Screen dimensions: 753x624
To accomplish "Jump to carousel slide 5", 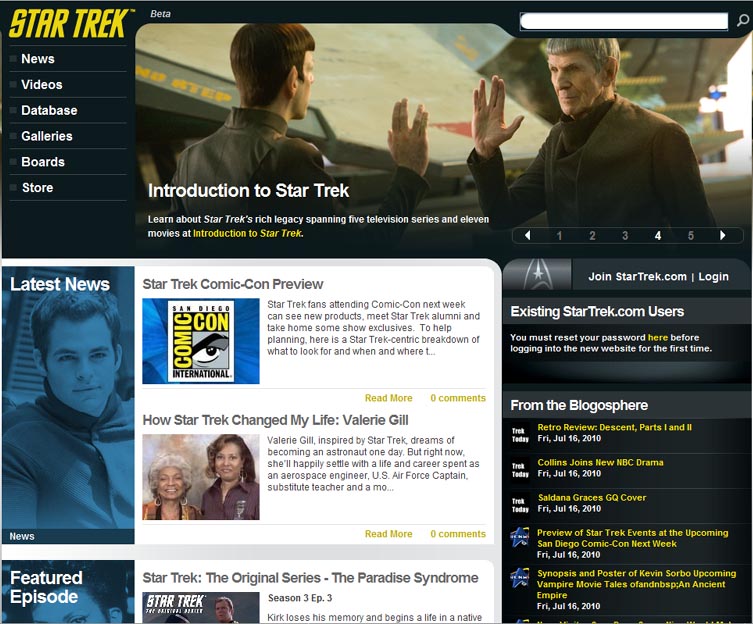I will [691, 236].
